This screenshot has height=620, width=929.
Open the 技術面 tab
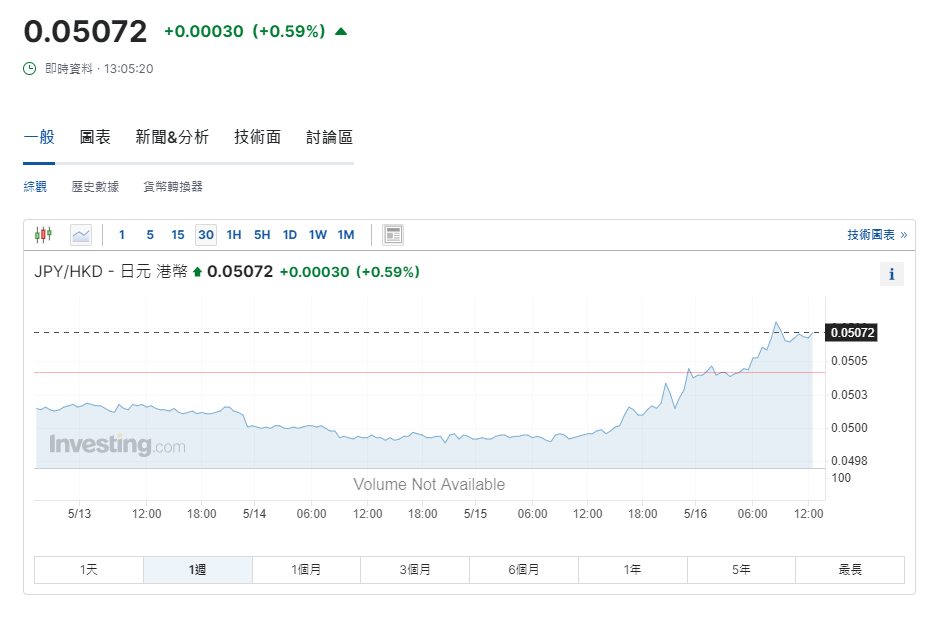pyautogui.click(x=256, y=137)
